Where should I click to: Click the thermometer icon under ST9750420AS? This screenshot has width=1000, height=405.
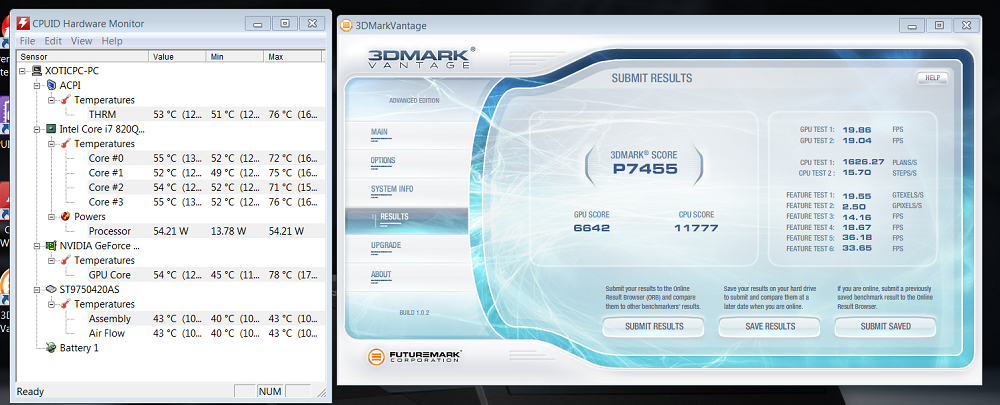(66, 304)
